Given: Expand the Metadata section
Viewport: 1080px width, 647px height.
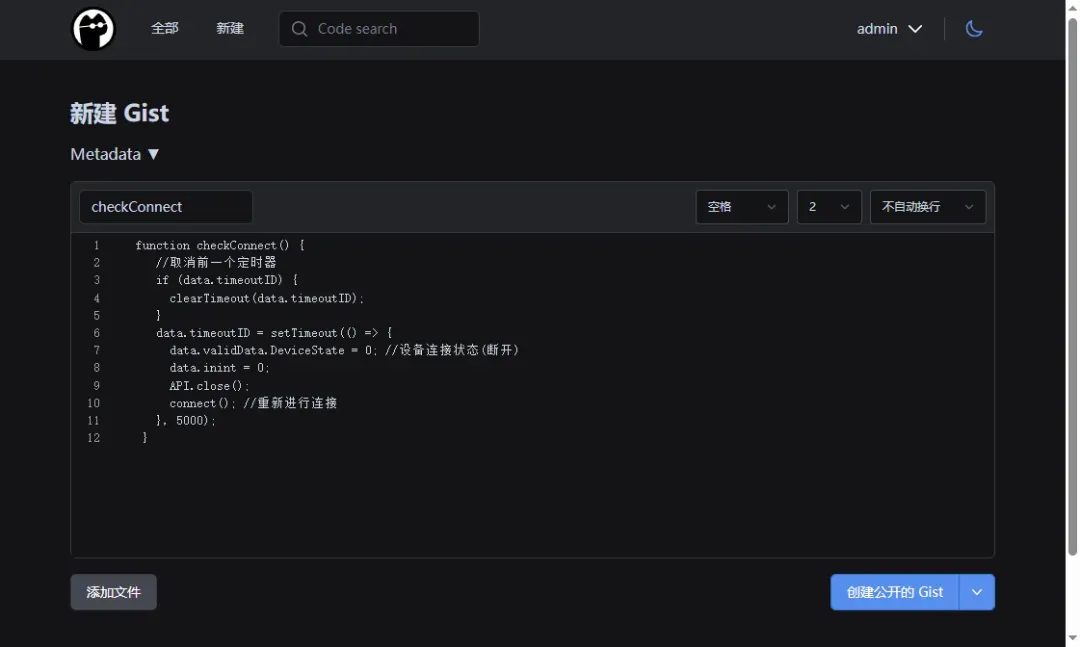Looking at the screenshot, I should point(115,154).
